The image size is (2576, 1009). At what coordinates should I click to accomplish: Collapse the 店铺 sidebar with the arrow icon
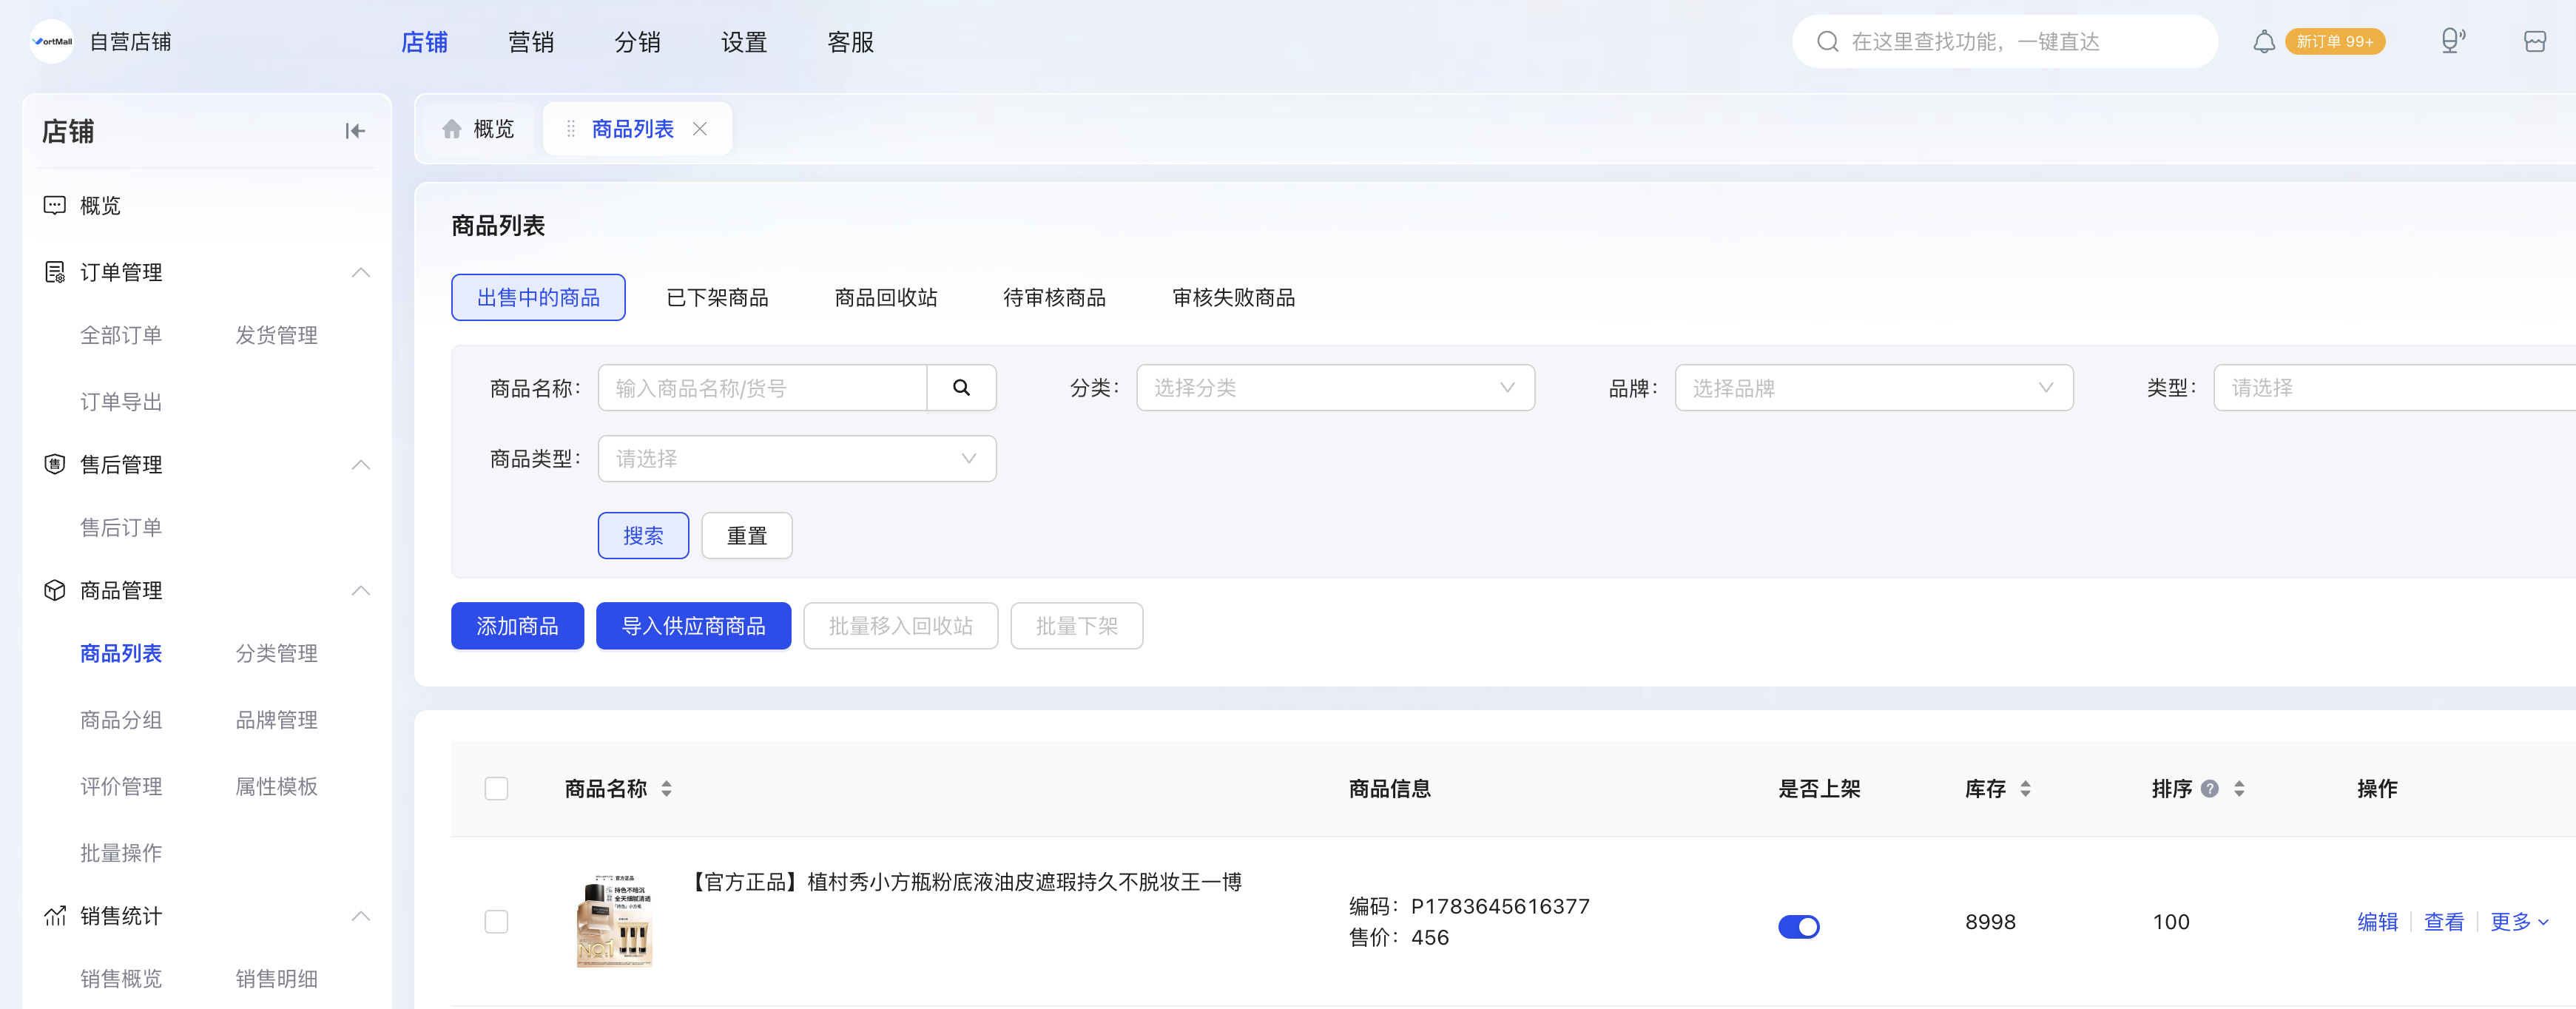pyautogui.click(x=355, y=131)
